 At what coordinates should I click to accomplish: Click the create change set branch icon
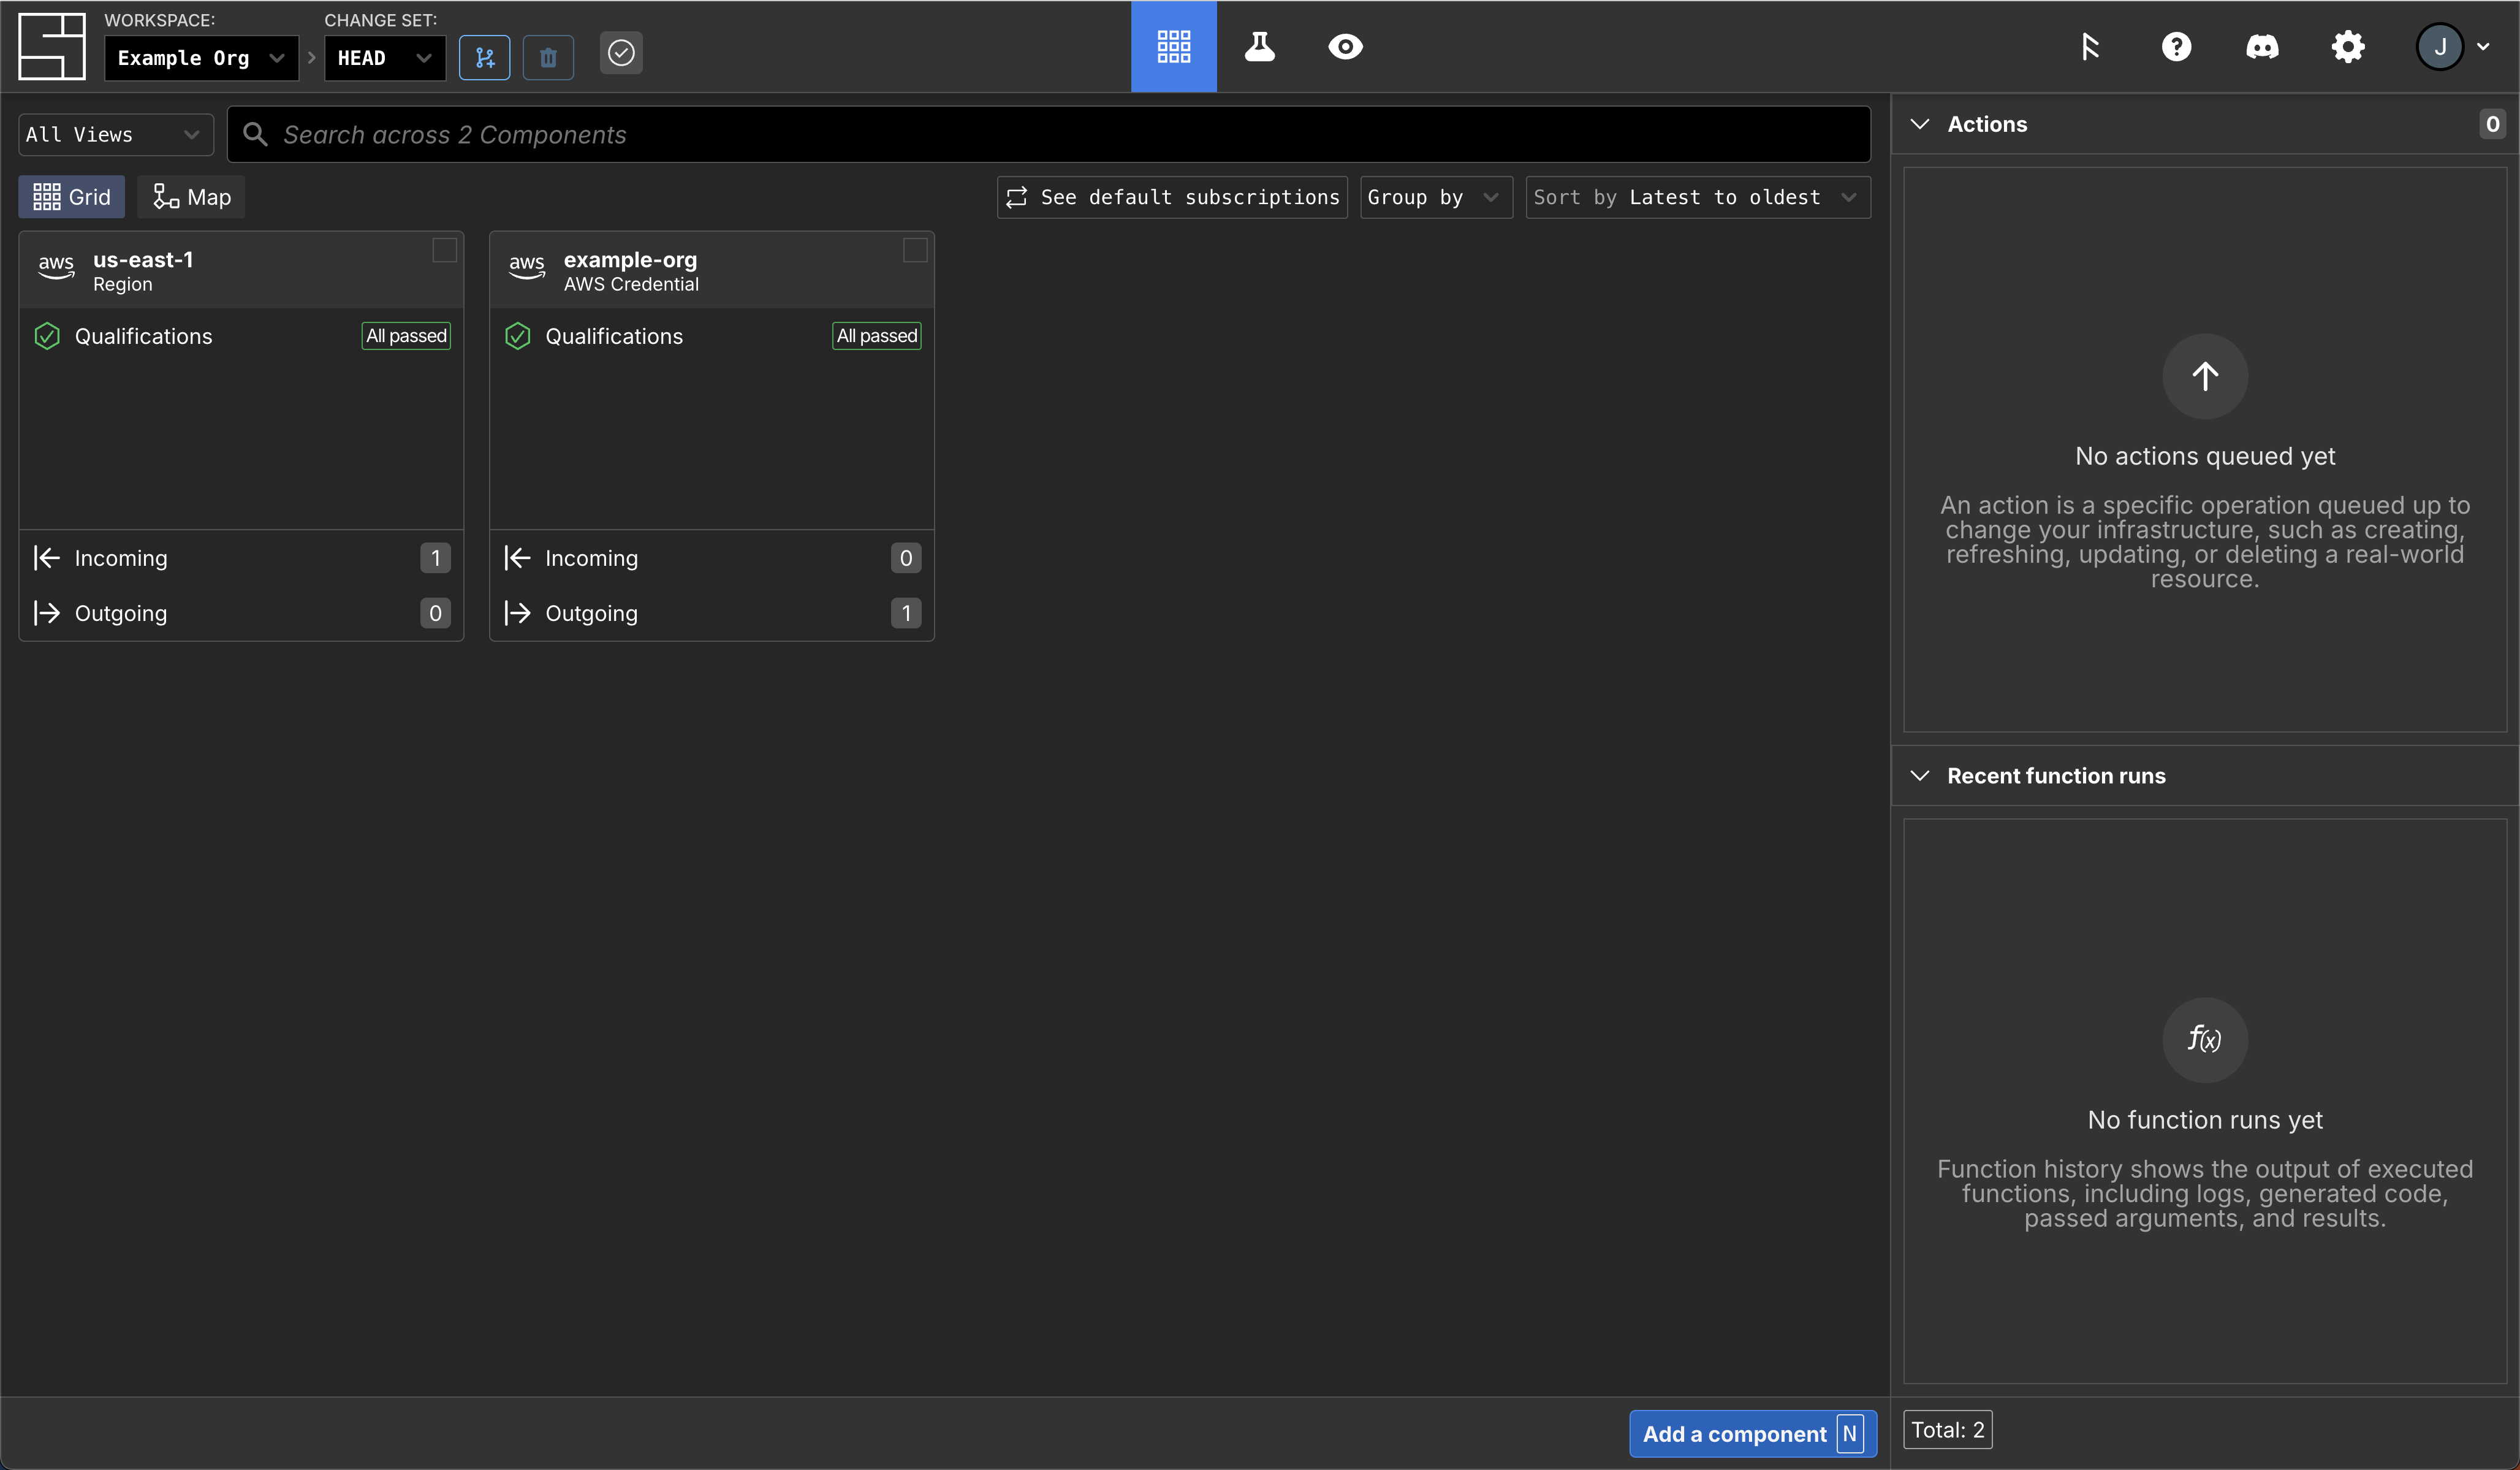coord(485,58)
